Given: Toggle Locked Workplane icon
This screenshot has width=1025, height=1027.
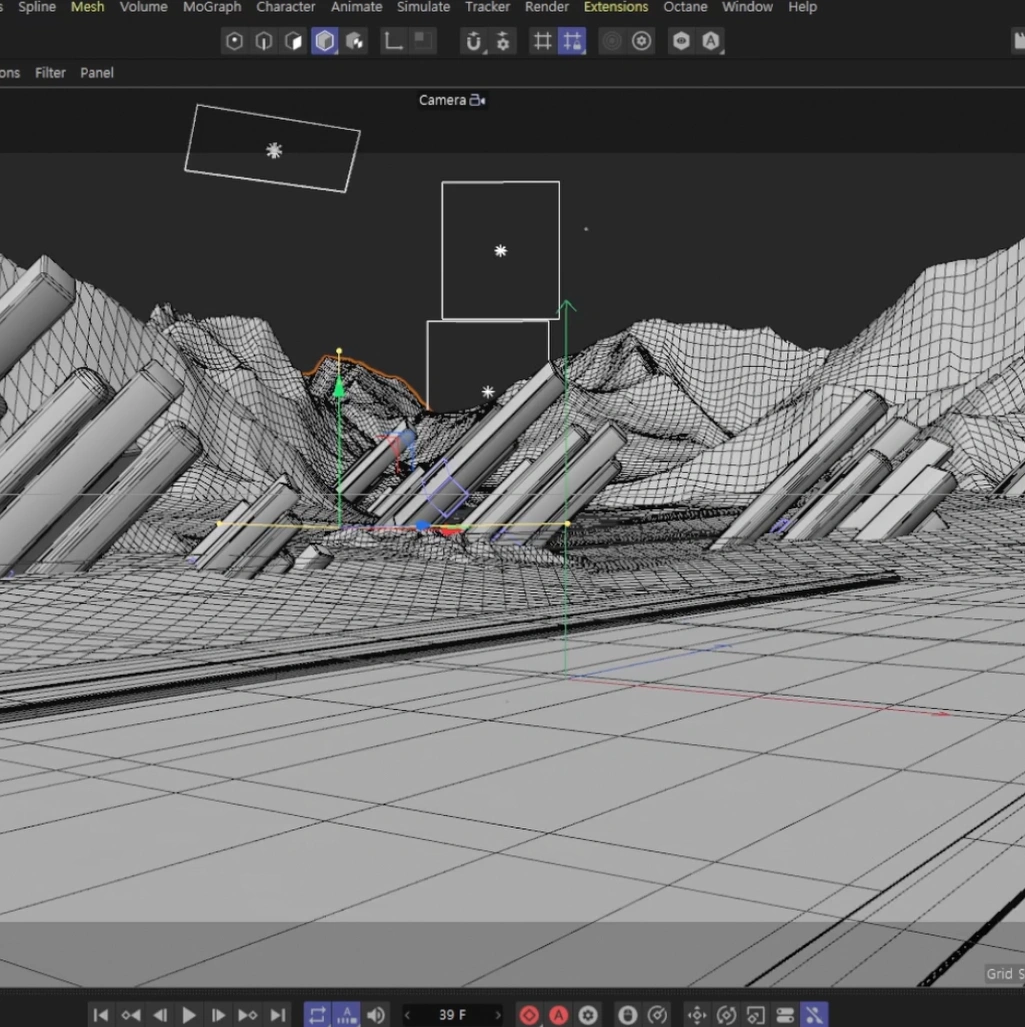Looking at the screenshot, I should coord(572,41).
